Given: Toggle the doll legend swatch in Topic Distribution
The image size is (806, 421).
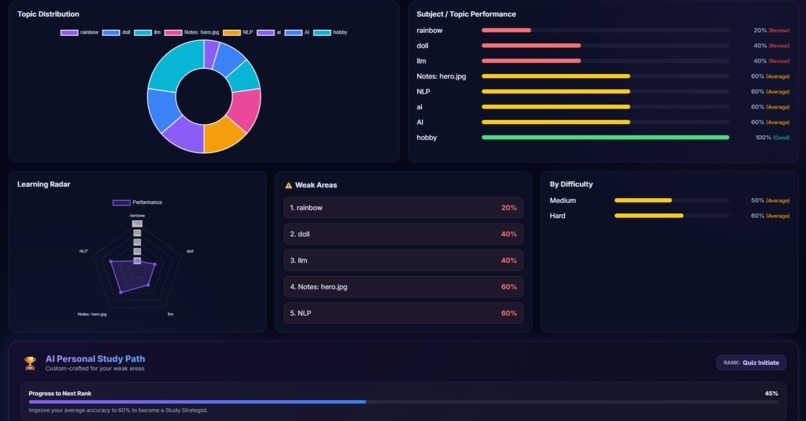Looking at the screenshot, I should pyautogui.click(x=111, y=32).
